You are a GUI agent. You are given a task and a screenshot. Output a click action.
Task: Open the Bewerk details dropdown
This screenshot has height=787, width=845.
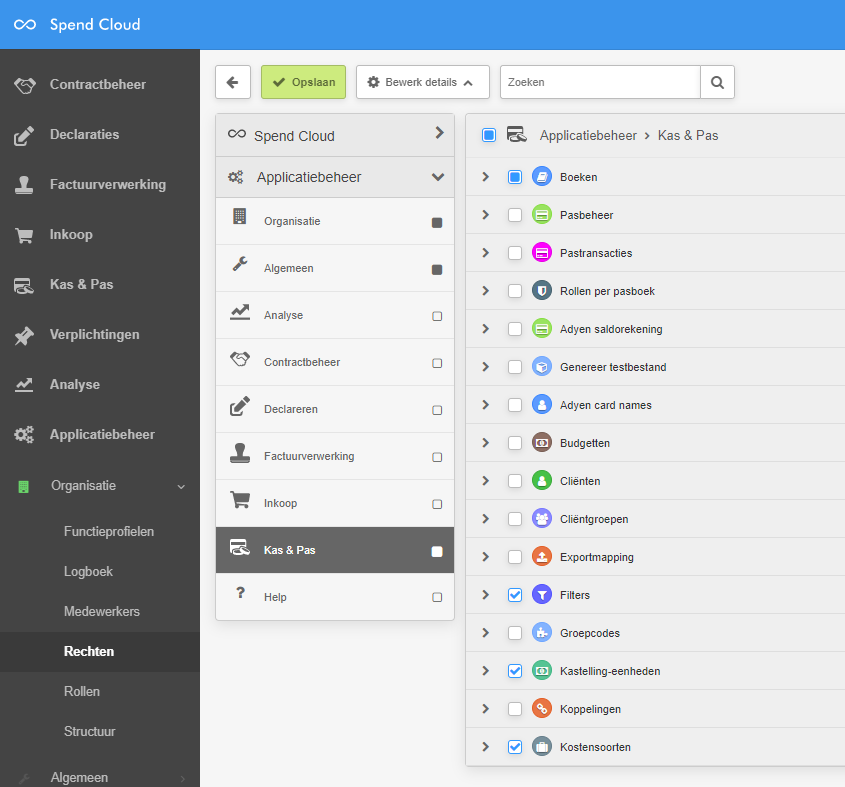[422, 82]
